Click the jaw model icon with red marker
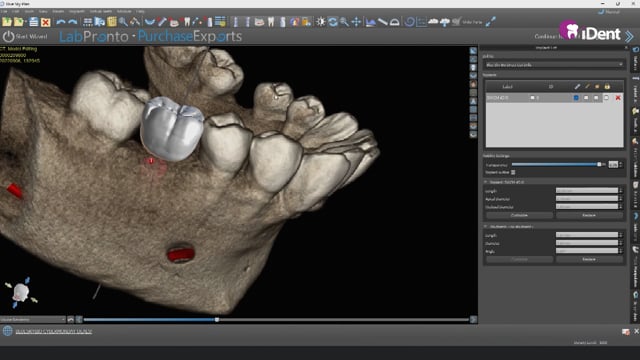The width and height of the screenshot is (640, 360). [x=174, y=22]
